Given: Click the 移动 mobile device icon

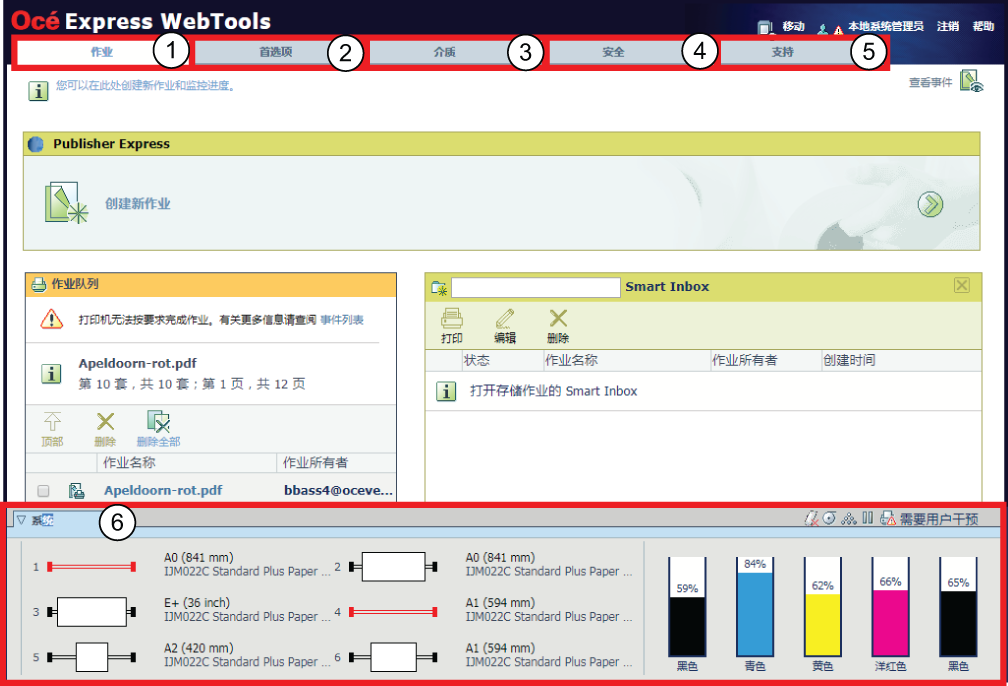Looking at the screenshot, I should click(x=764, y=28).
